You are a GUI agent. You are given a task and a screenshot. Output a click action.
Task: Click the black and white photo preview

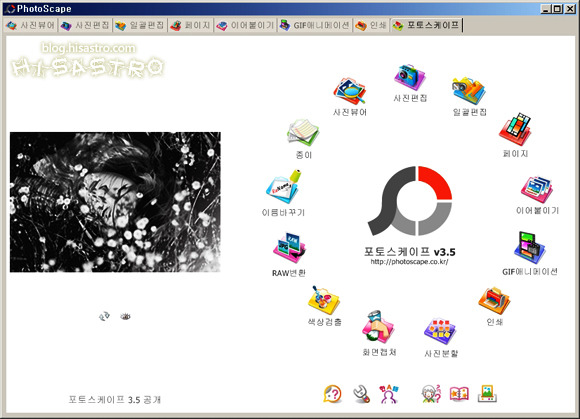click(x=115, y=202)
